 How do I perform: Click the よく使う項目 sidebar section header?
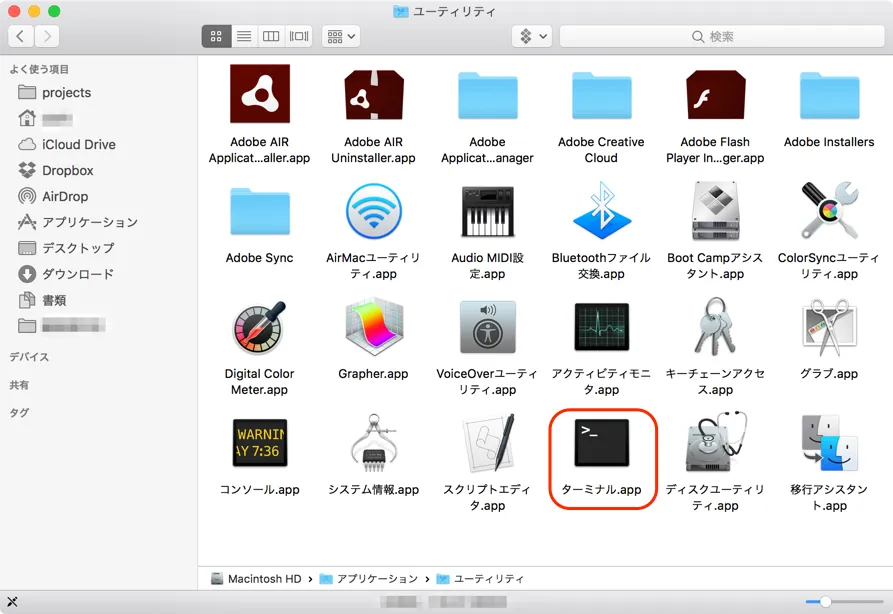[x=39, y=69]
